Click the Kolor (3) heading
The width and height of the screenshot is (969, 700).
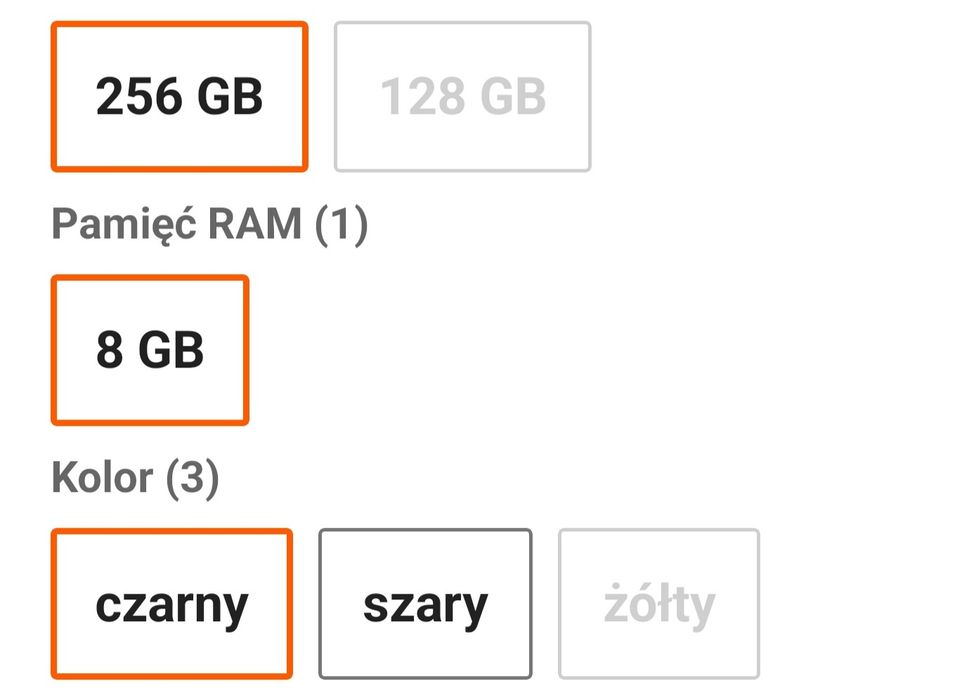[135, 479]
